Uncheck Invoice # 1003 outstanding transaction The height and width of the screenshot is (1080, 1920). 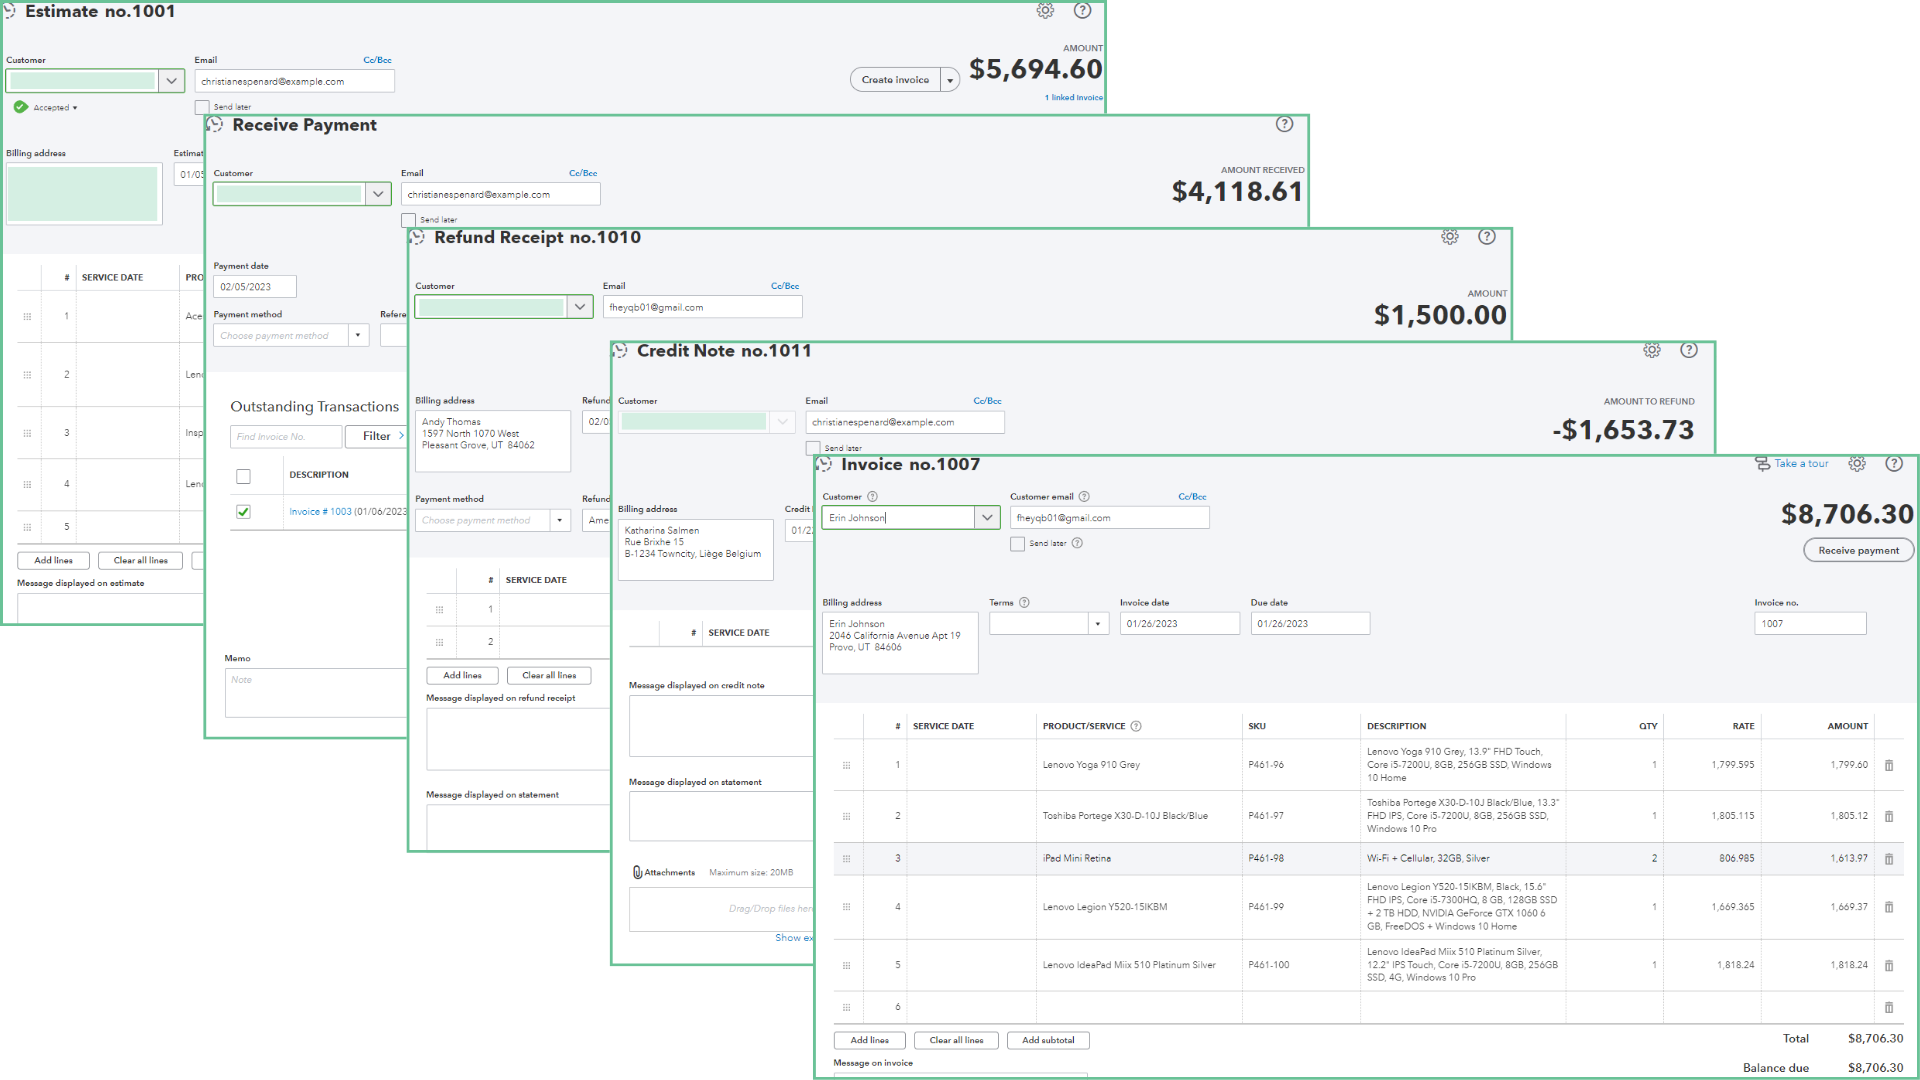(243, 512)
